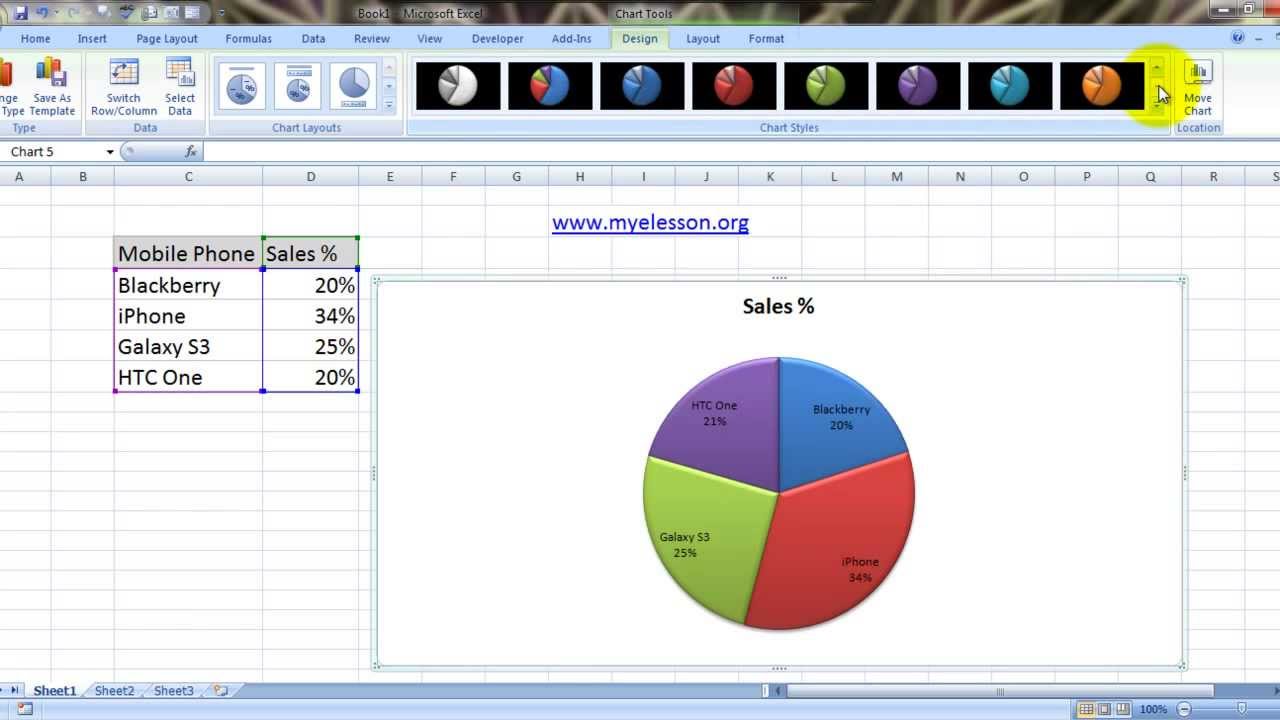1280x720 pixels.
Task: Open the Home ribbon tab
Action: tap(35, 39)
